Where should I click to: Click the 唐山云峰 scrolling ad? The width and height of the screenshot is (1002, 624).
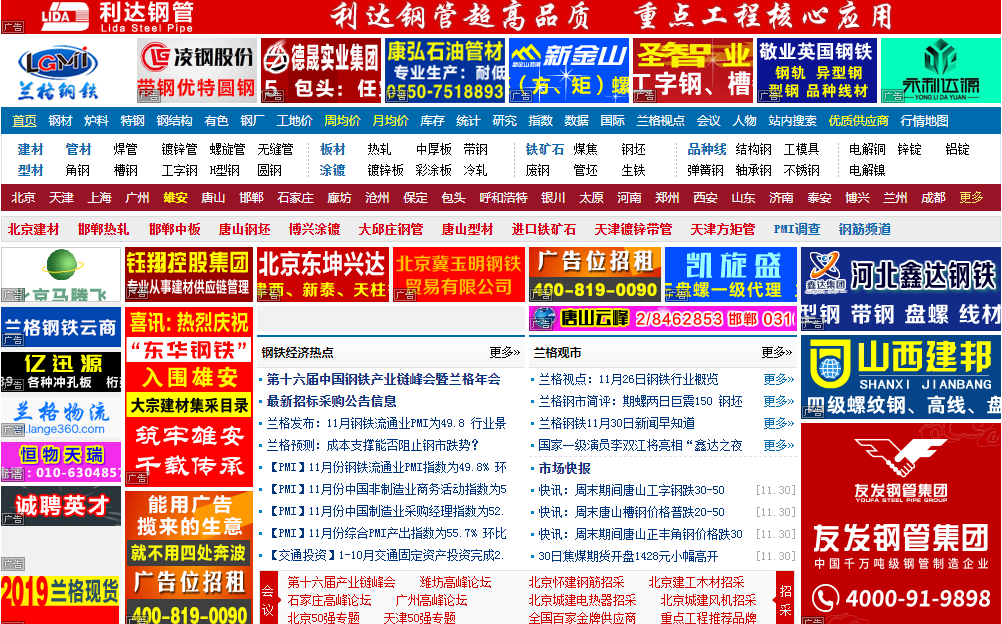[x=662, y=318]
